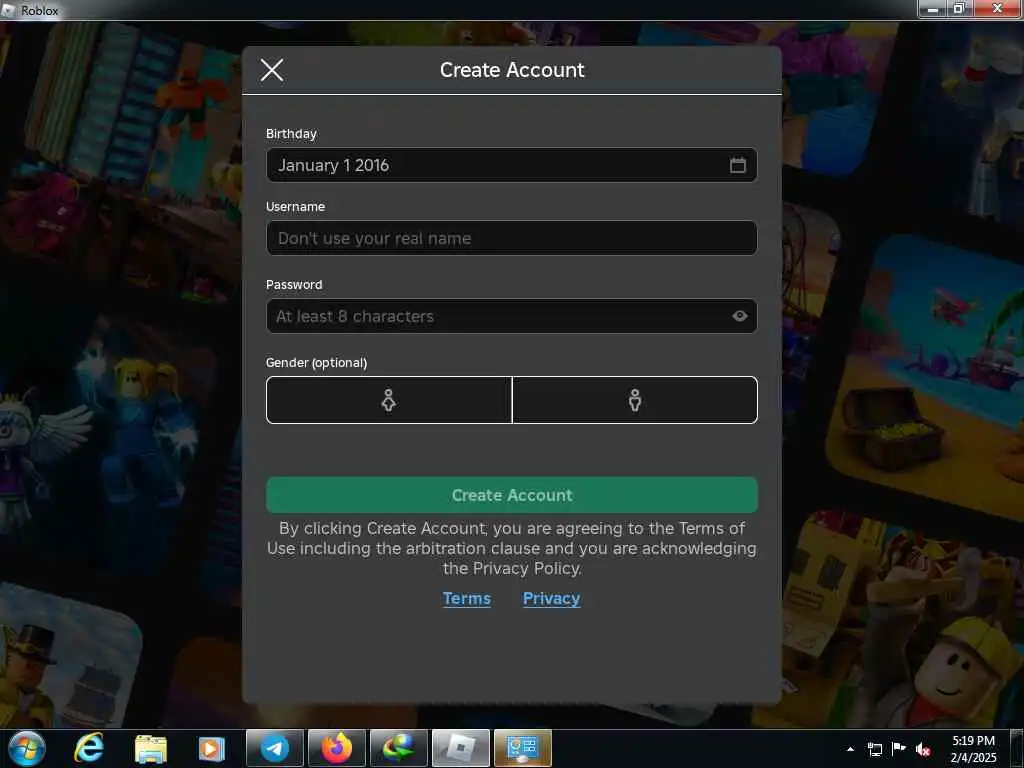Viewport: 1024px width, 768px height.
Task: Open the Windows Start menu
Action: (27, 748)
